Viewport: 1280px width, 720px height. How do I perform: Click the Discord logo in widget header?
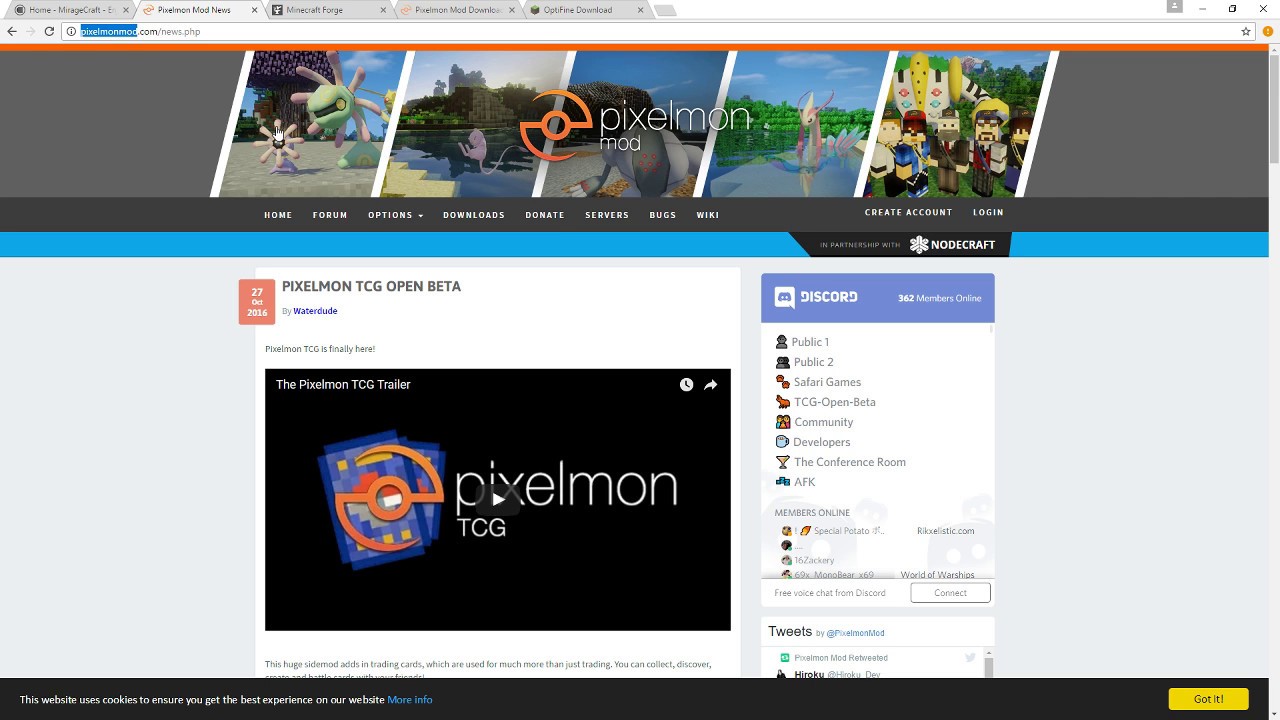pos(817,297)
